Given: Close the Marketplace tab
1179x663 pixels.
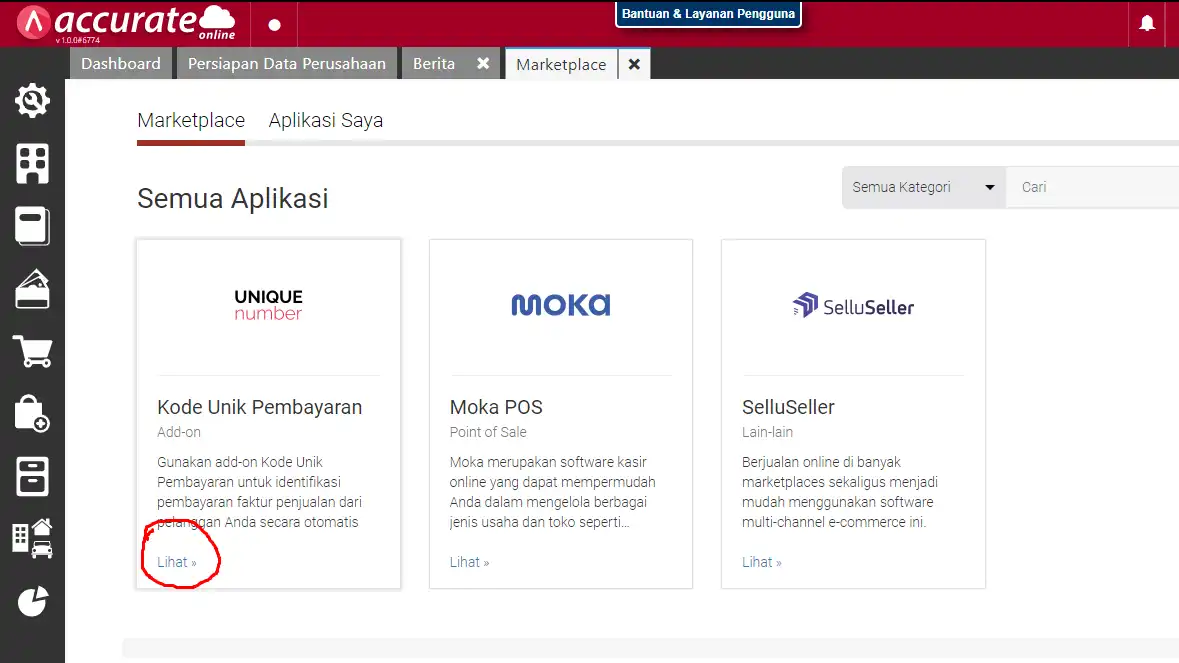Looking at the screenshot, I should pyautogui.click(x=634, y=64).
